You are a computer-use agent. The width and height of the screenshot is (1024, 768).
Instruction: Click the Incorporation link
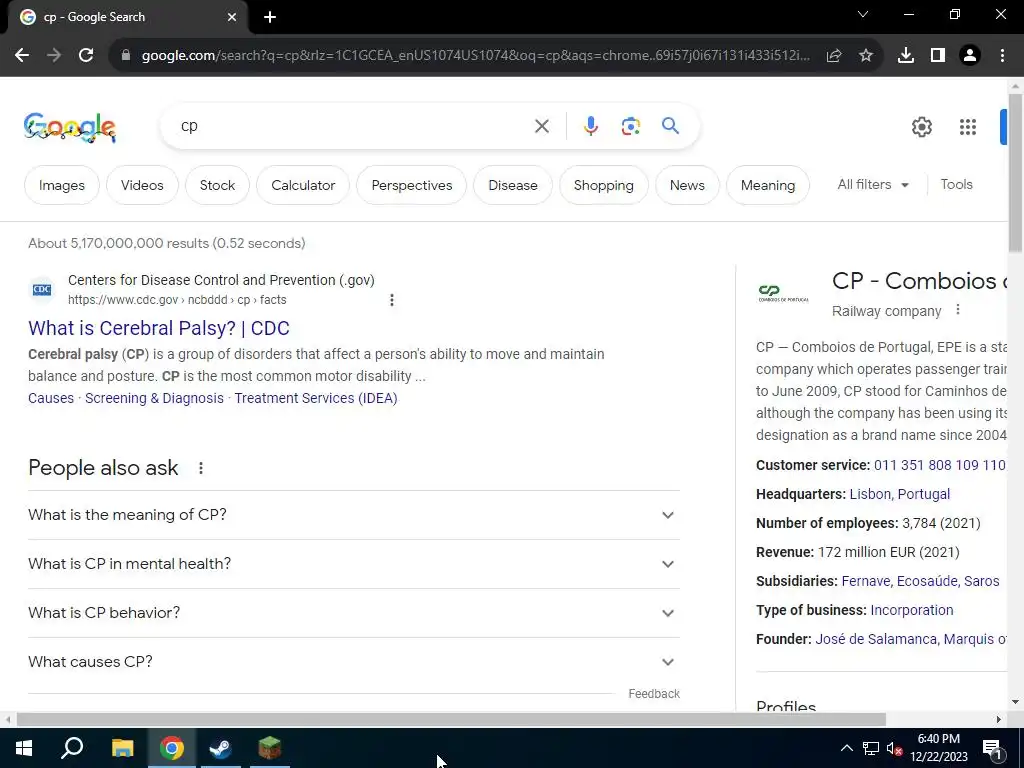coord(912,611)
